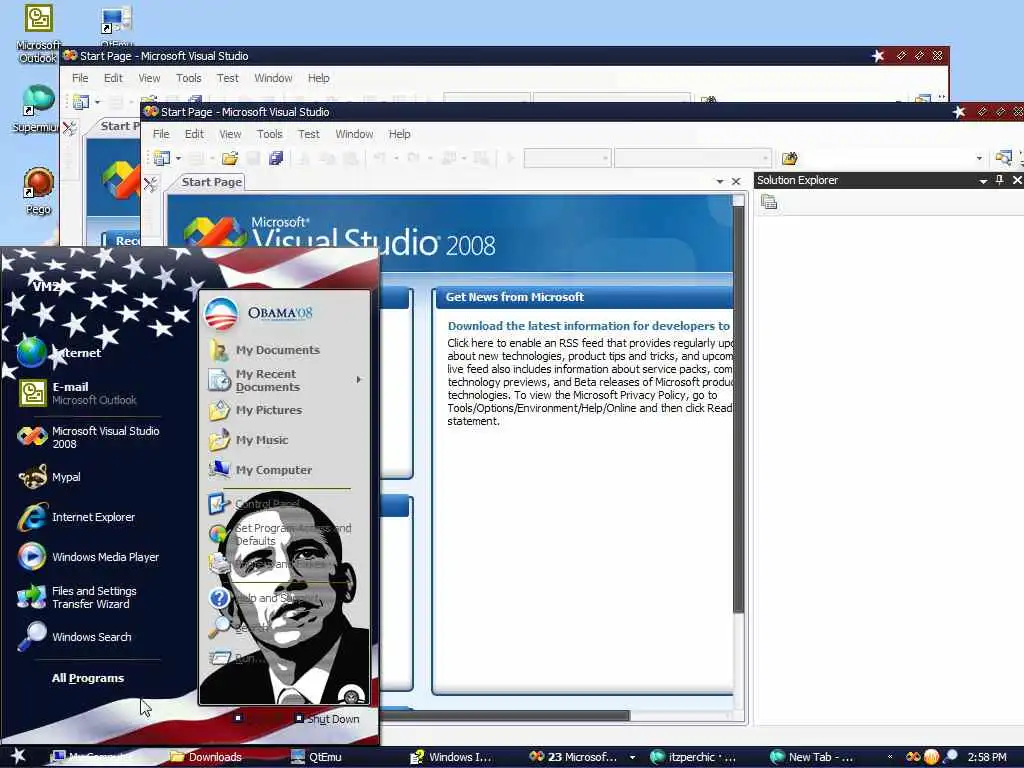The image size is (1024, 768).
Task: Open the Solution Configurations combo box
Action: (x=567, y=158)
